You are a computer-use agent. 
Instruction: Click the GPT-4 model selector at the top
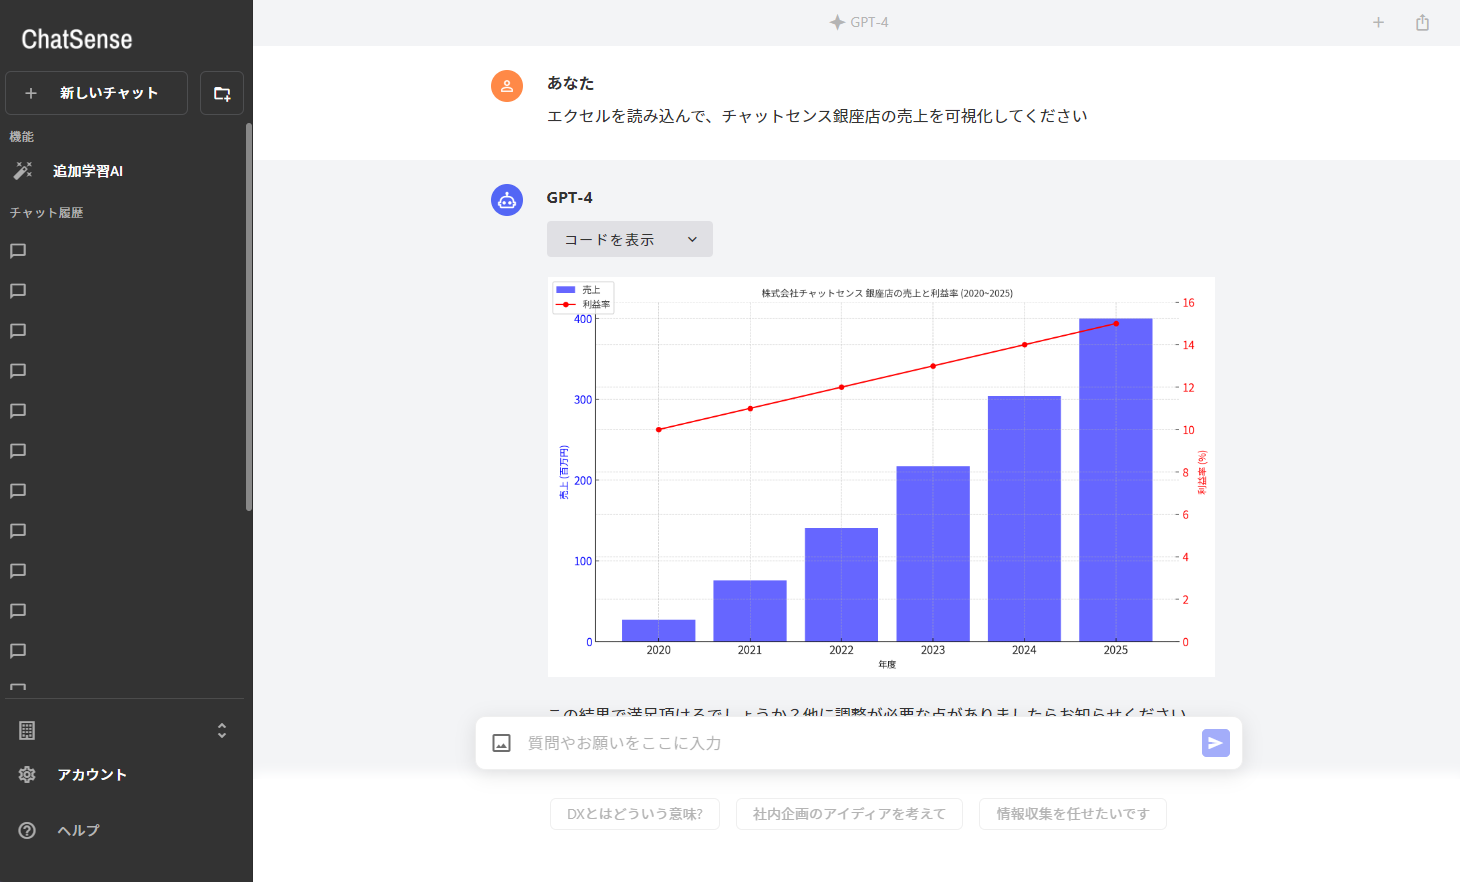click(858, 21)
